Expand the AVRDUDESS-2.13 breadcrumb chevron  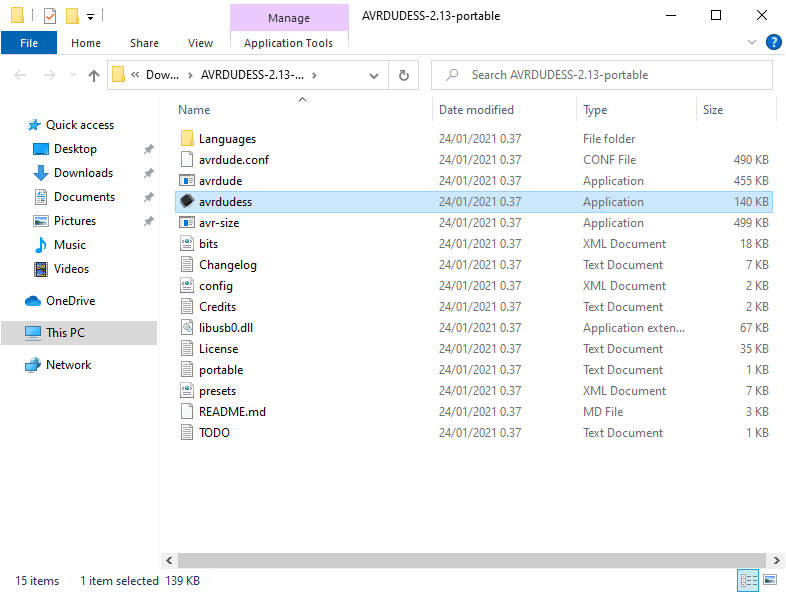314,75
